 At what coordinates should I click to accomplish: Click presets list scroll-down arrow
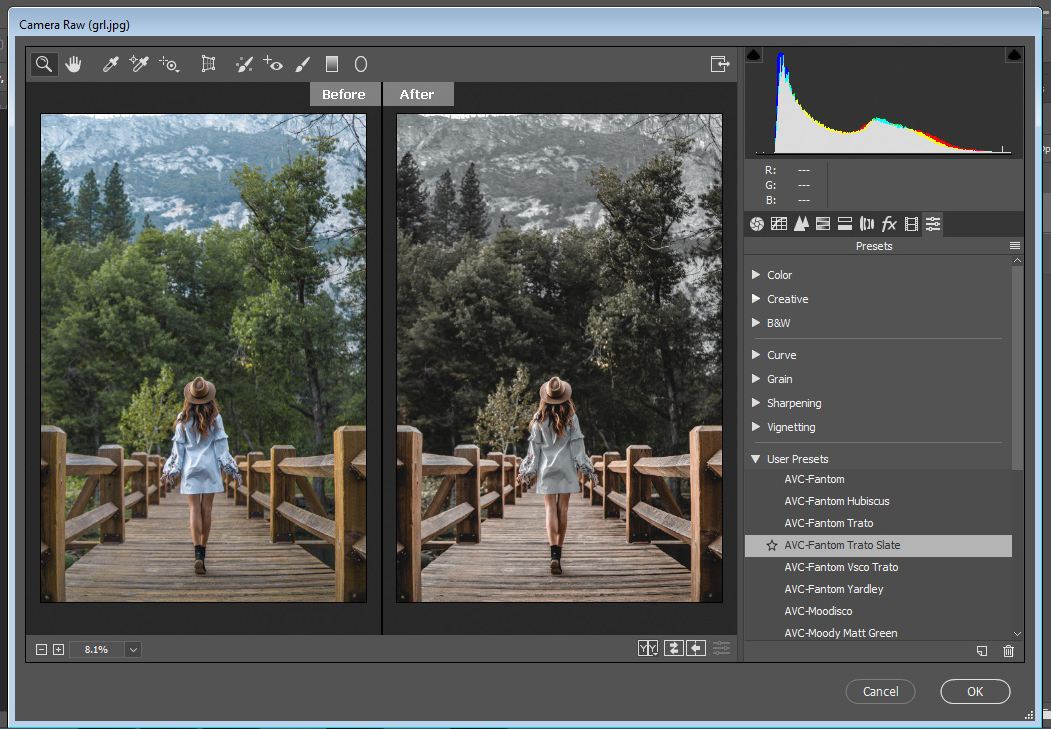tap(1017, 633)
